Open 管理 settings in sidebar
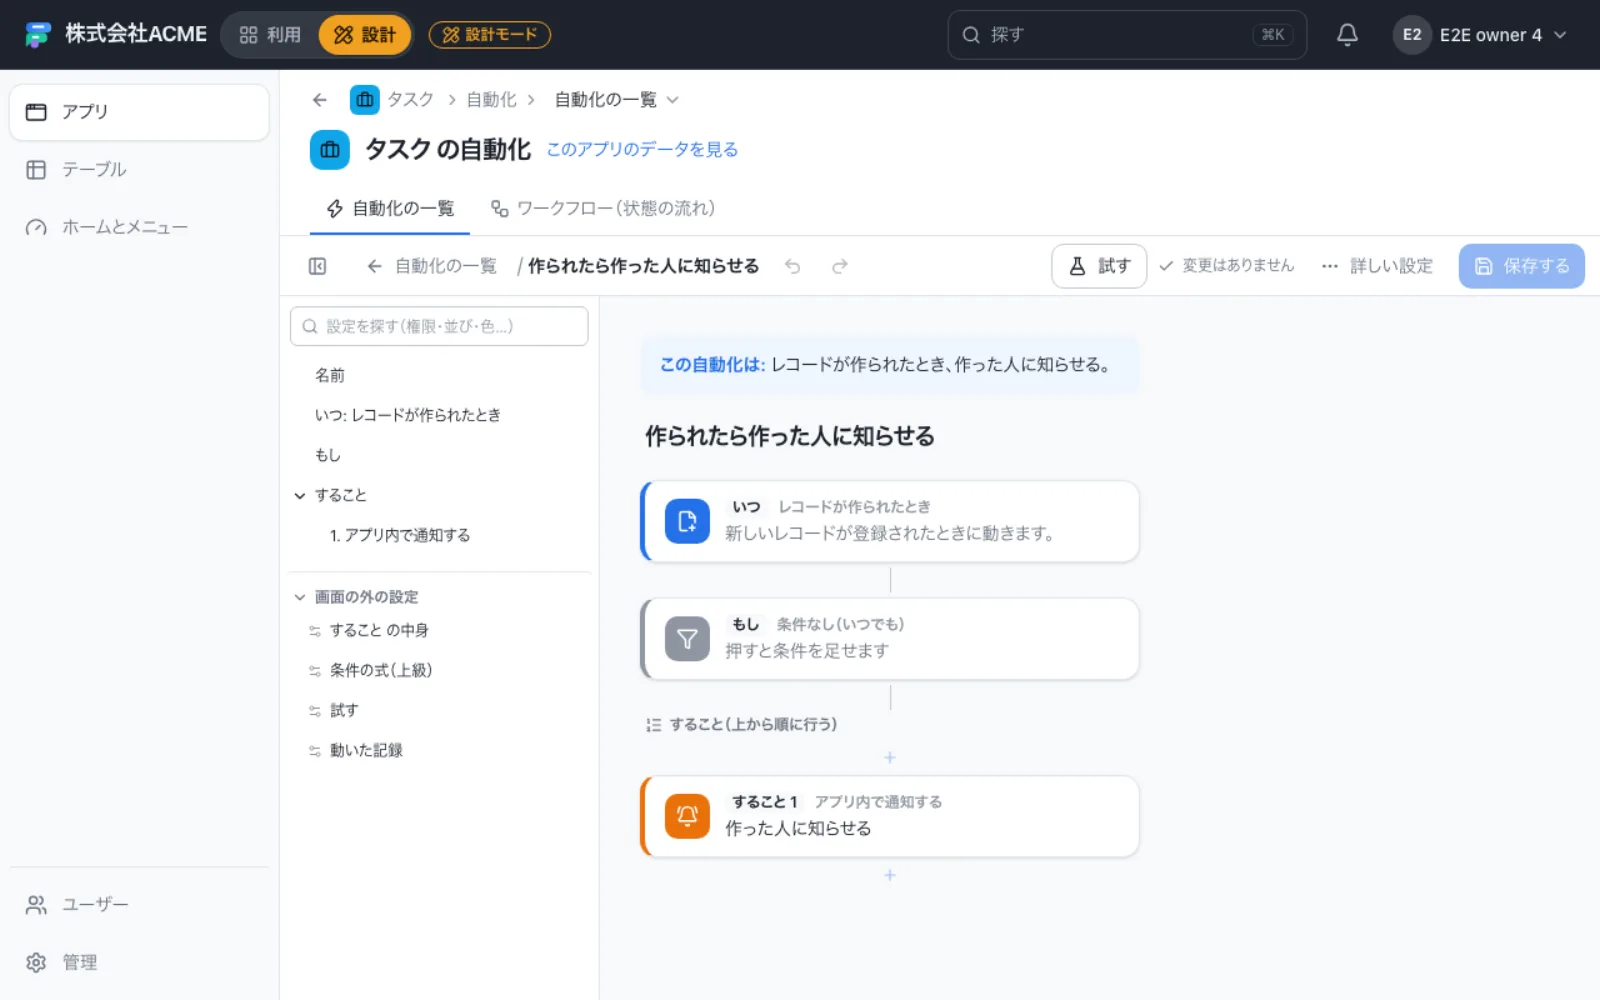Screen dimensions: 1600x1000 pyautogui.click(x=139, y=962)
